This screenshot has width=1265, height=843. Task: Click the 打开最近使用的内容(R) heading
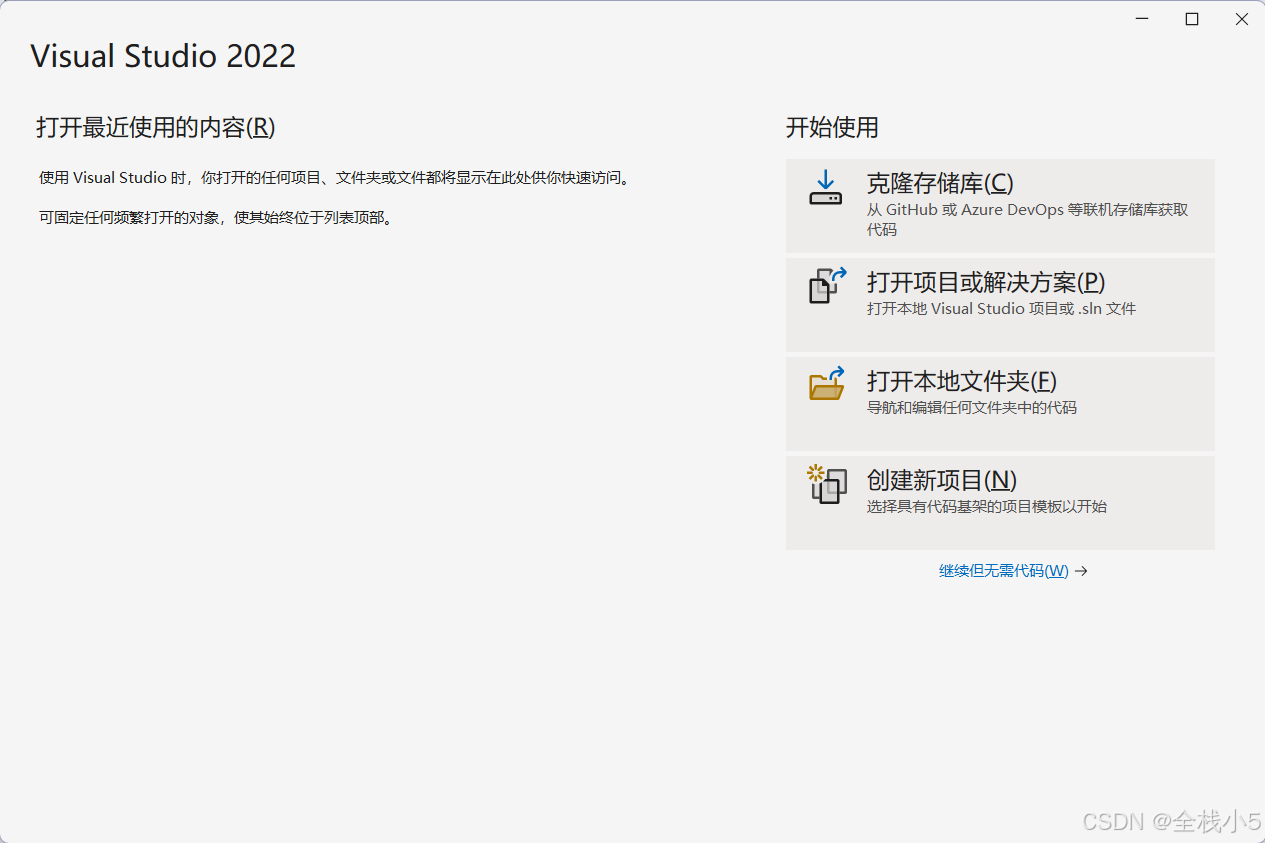(156, 128)
